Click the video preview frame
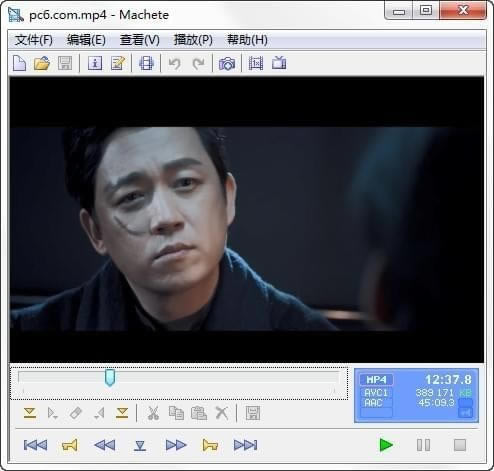The image size is (494, 471). 247,219
